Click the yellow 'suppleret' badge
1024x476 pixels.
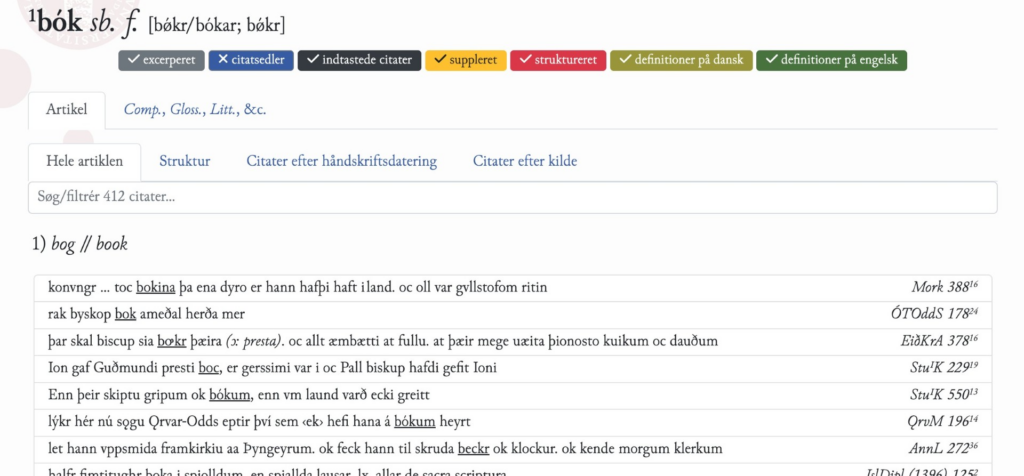[466, 60]
